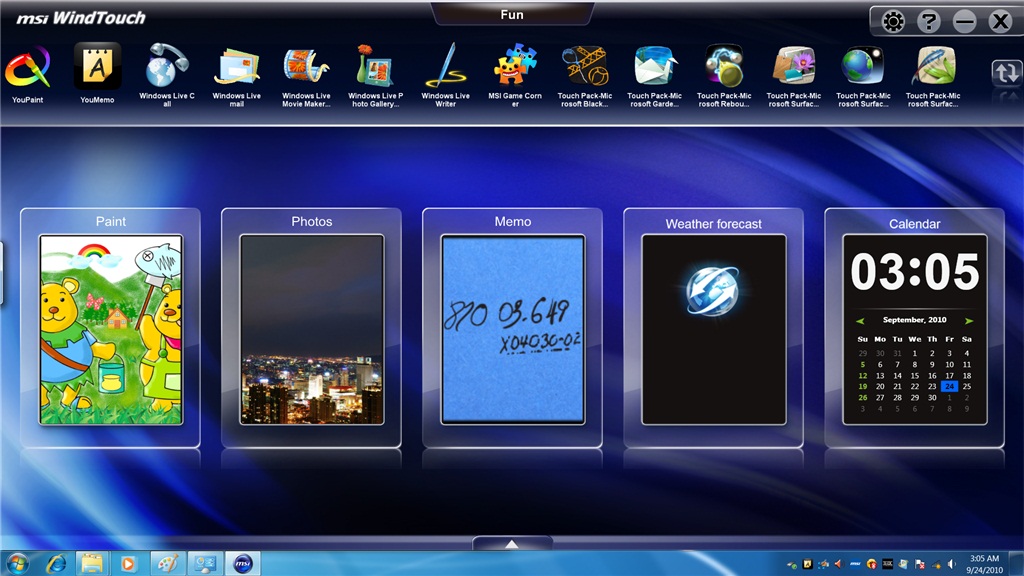This screenshot has width=1024, height=576.
Task: Go to next month in calendar
Action: click(x=968, y=321)
